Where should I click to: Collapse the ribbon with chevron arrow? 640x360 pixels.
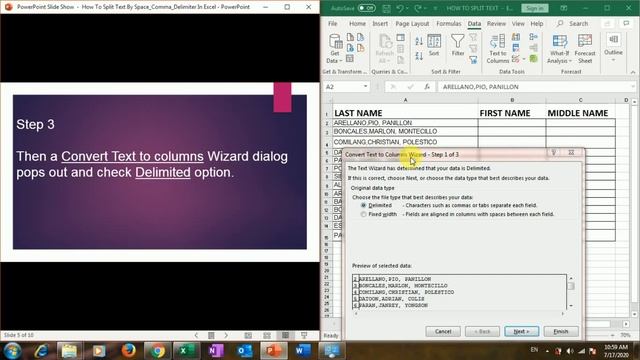(x=633, y=72)
